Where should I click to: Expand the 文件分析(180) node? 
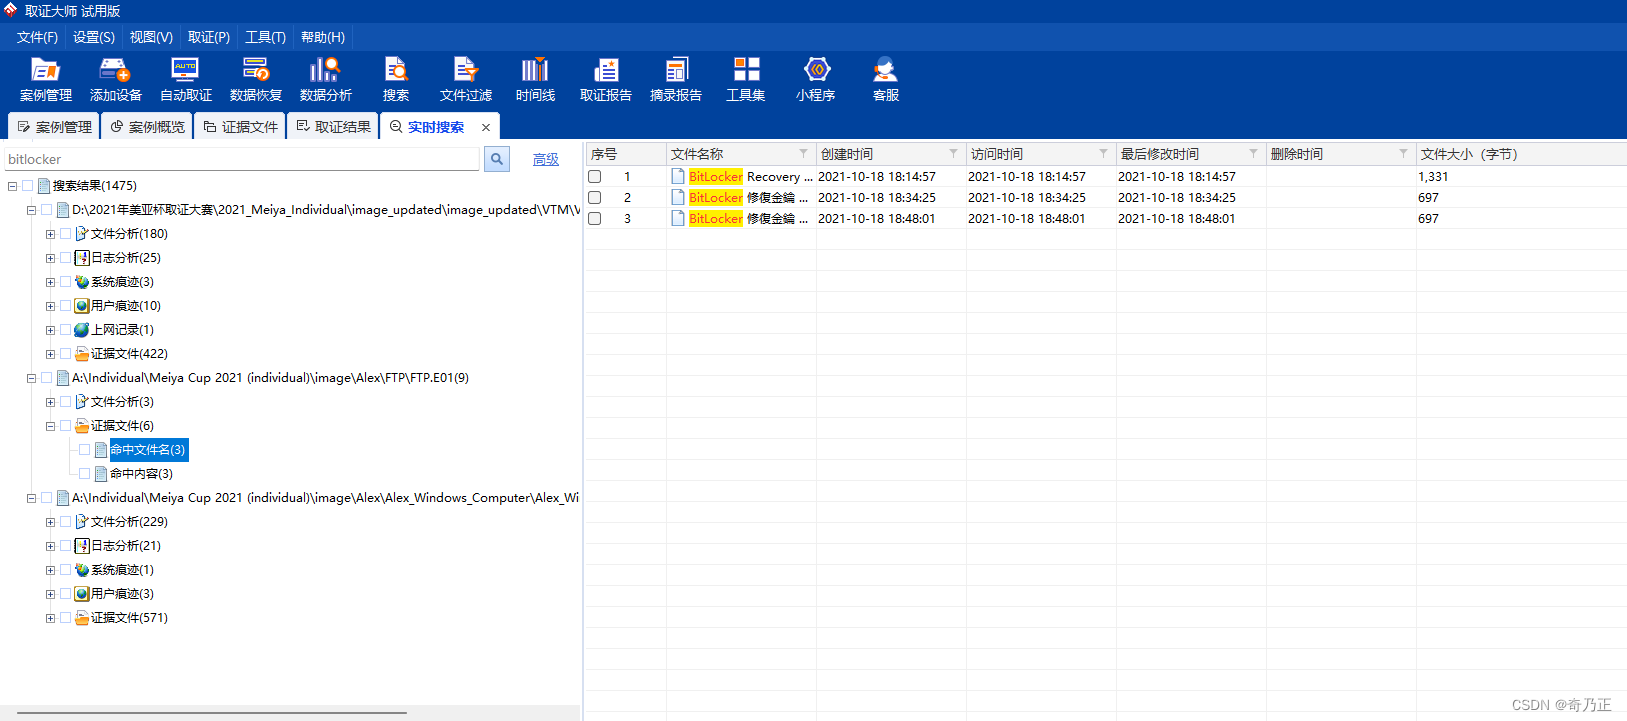(x=50, y=234)
